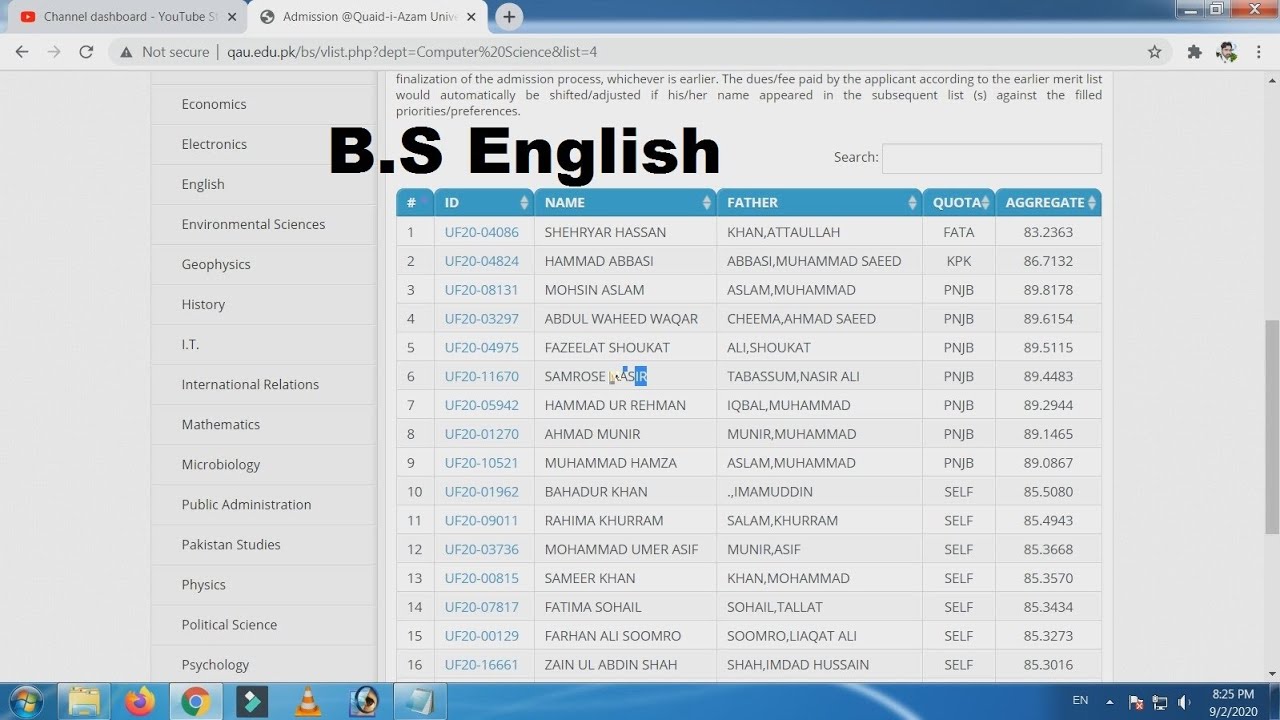Click the action center flag icon
The width and height of the screenshot is (1280, 720).
(1136, 702)
